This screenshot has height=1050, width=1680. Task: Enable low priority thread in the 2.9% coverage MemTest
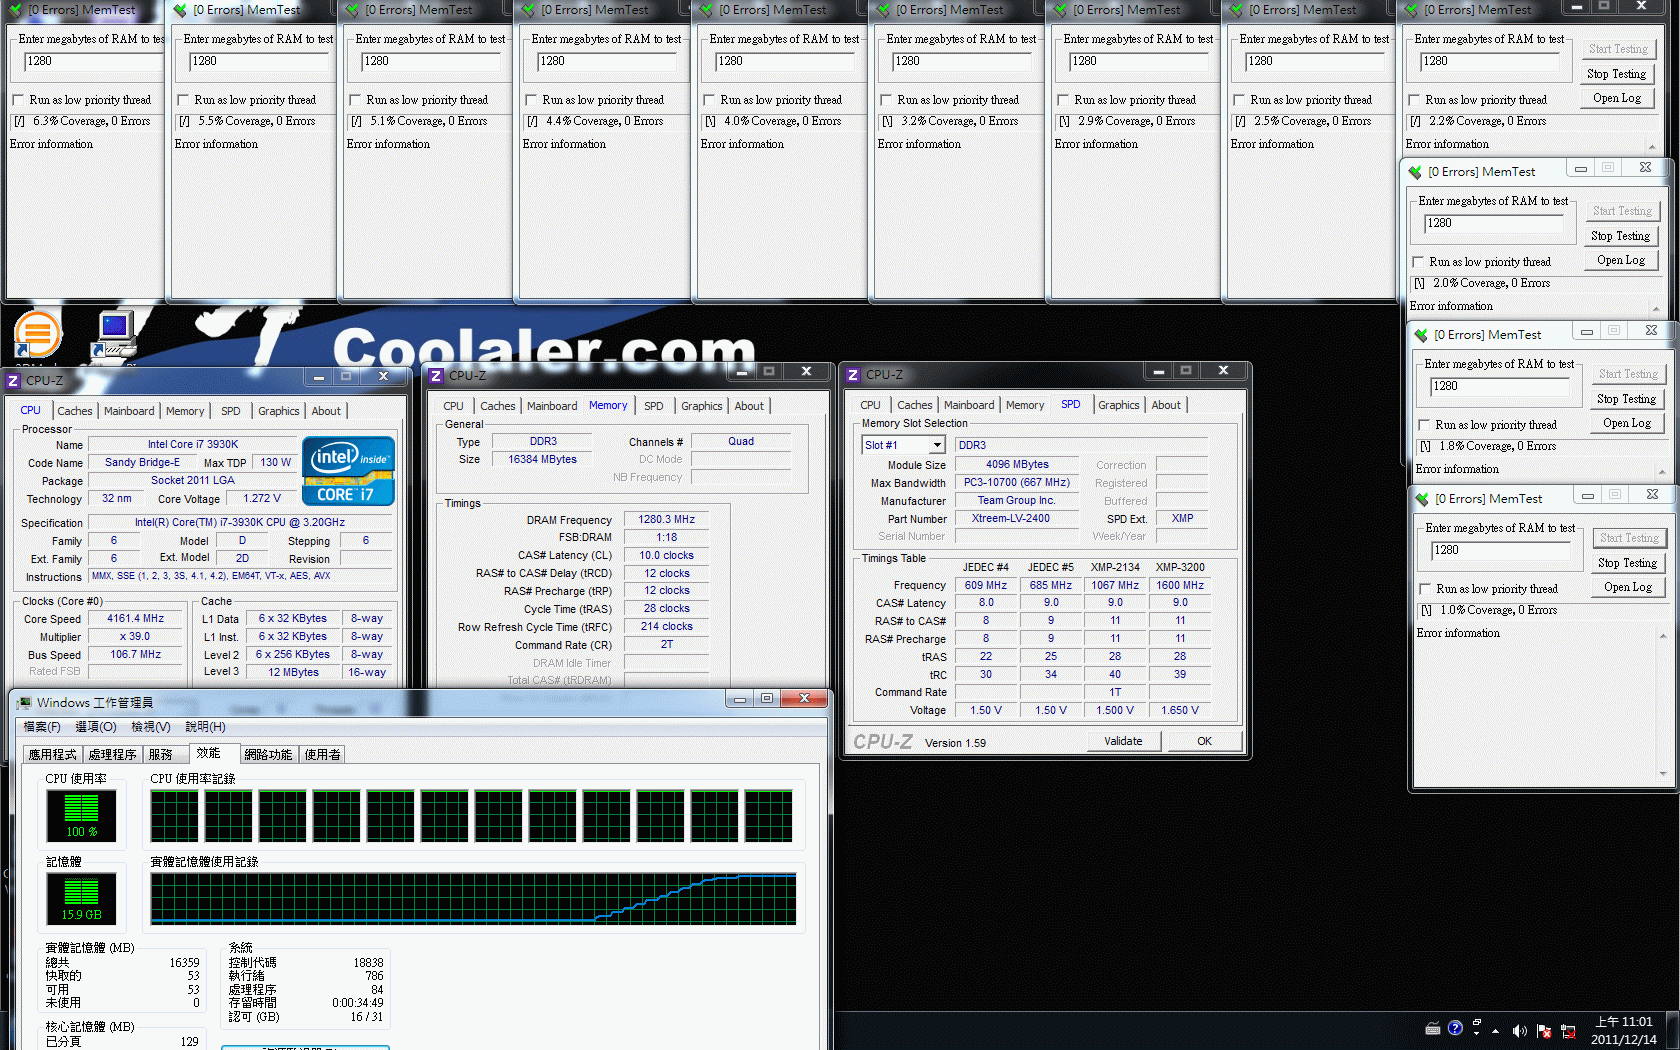tap(1063, 100)
